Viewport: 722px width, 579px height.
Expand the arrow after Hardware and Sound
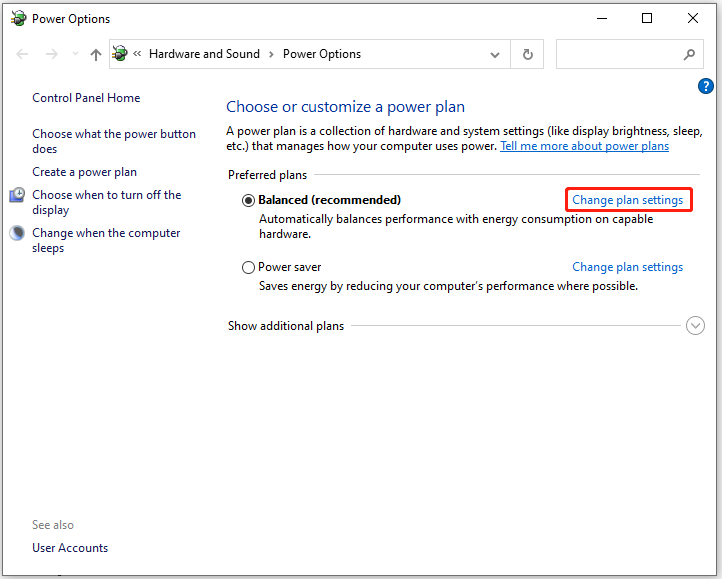[271, 54]
